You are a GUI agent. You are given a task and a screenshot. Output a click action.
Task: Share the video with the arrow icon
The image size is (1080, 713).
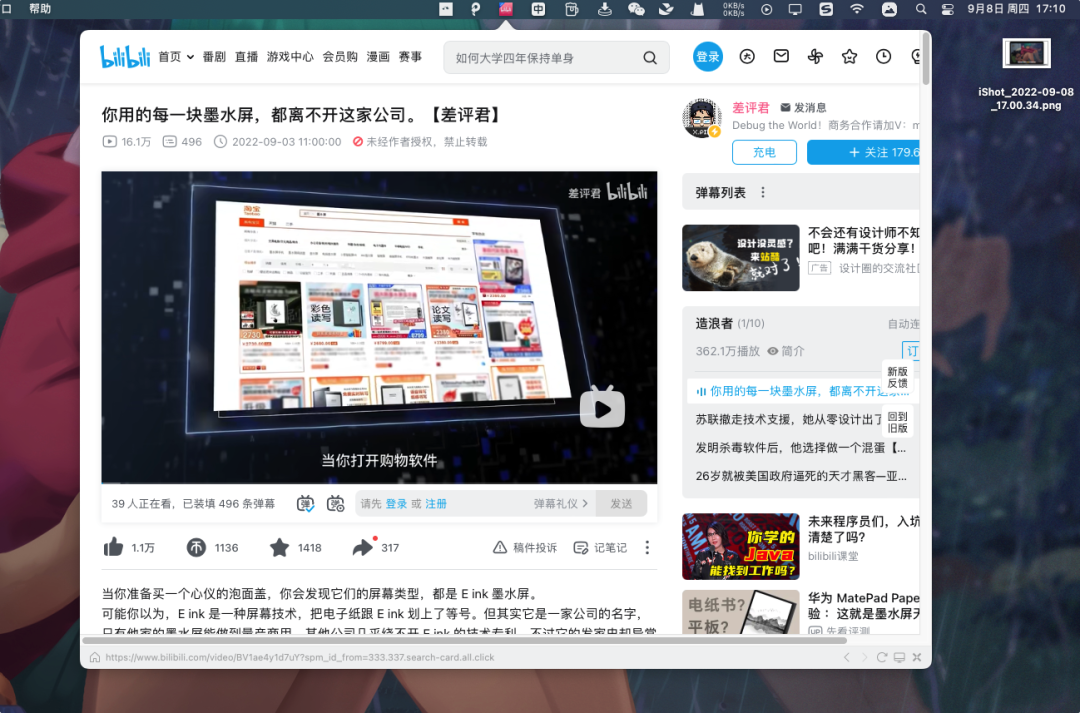pos(362,548)
